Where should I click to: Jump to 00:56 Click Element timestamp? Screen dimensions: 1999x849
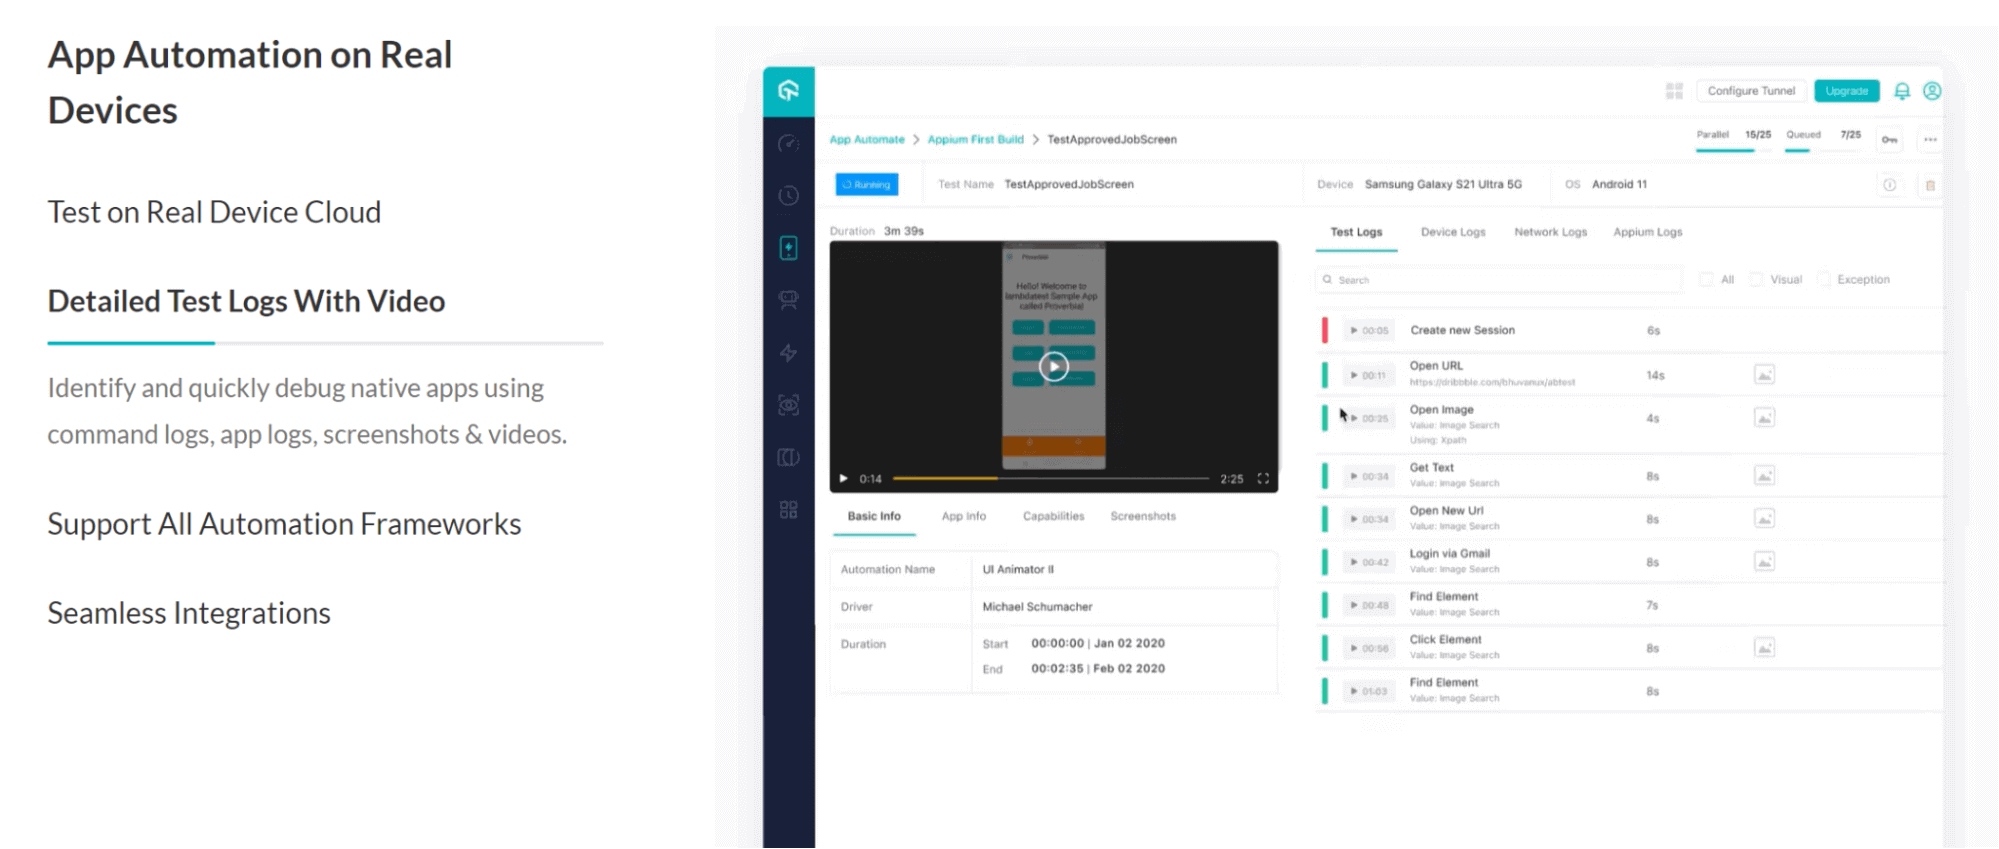[x=1369, y=649]
